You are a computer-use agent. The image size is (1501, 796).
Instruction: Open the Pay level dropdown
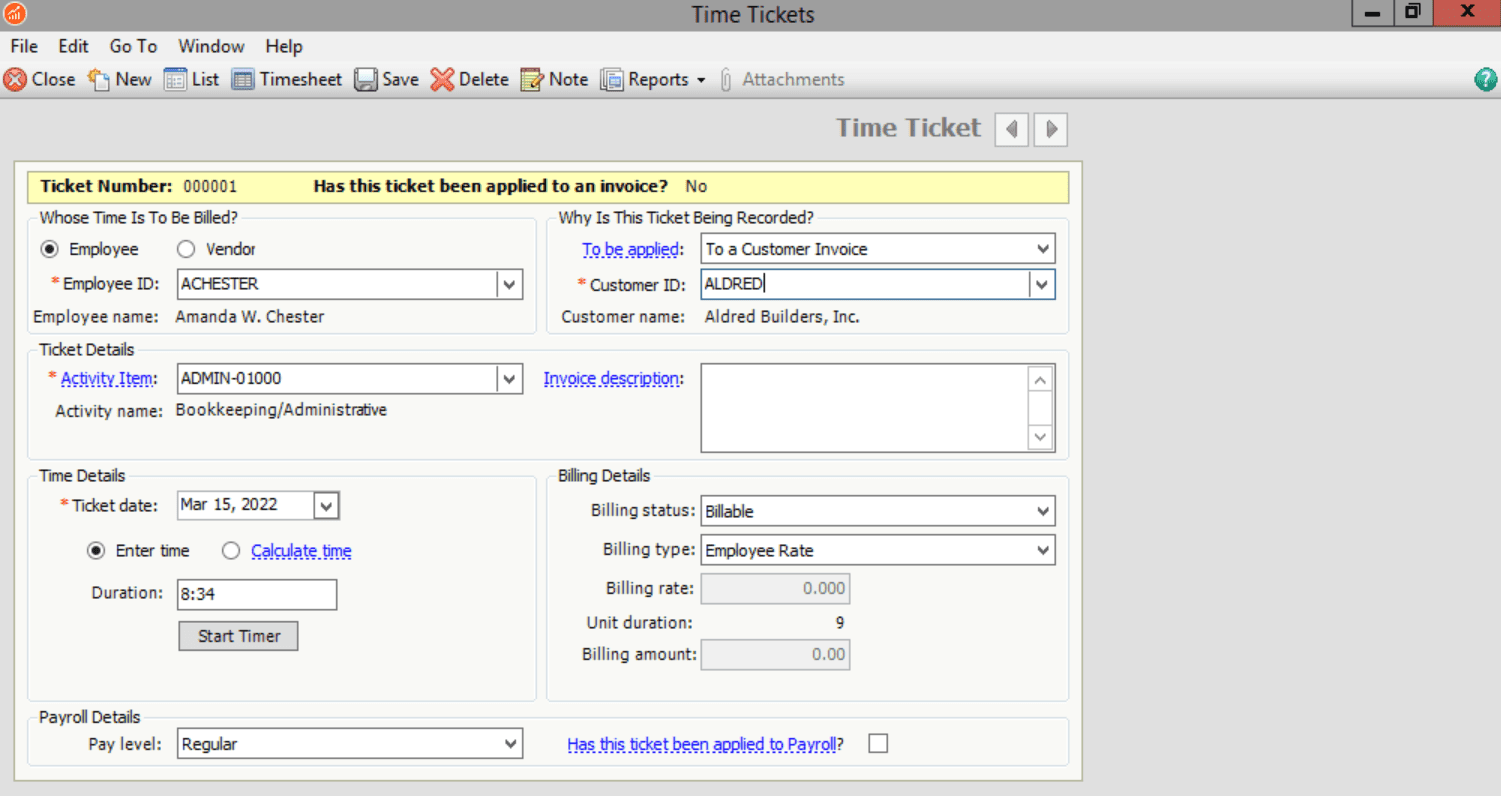coord(510,743)
